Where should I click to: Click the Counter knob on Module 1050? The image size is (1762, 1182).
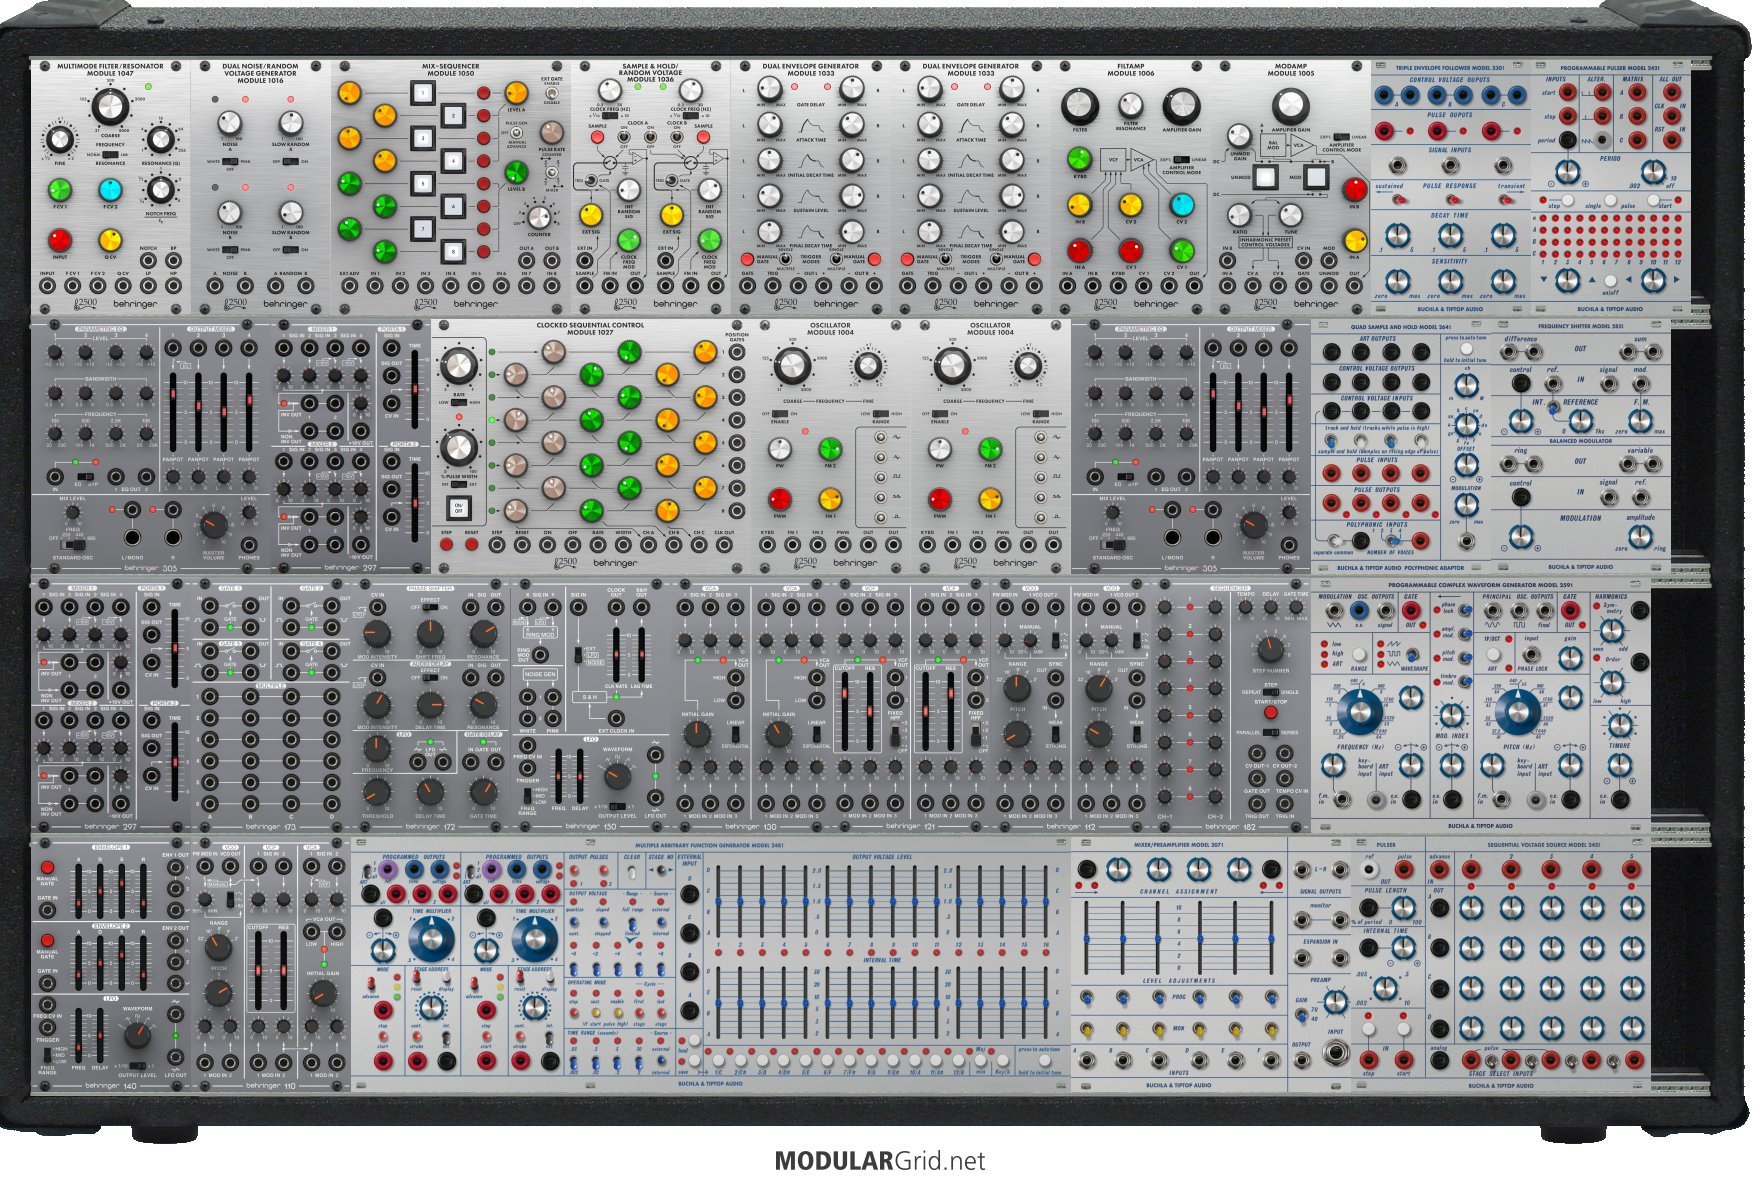[539, 217]
